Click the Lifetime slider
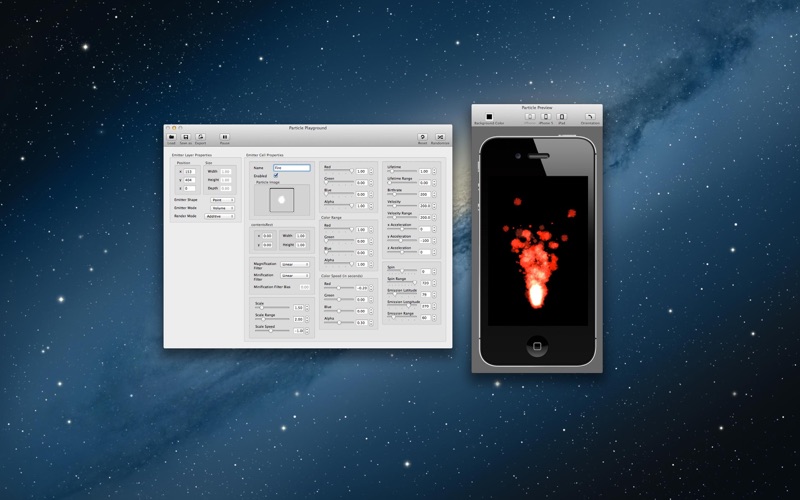 coord(402,171)
